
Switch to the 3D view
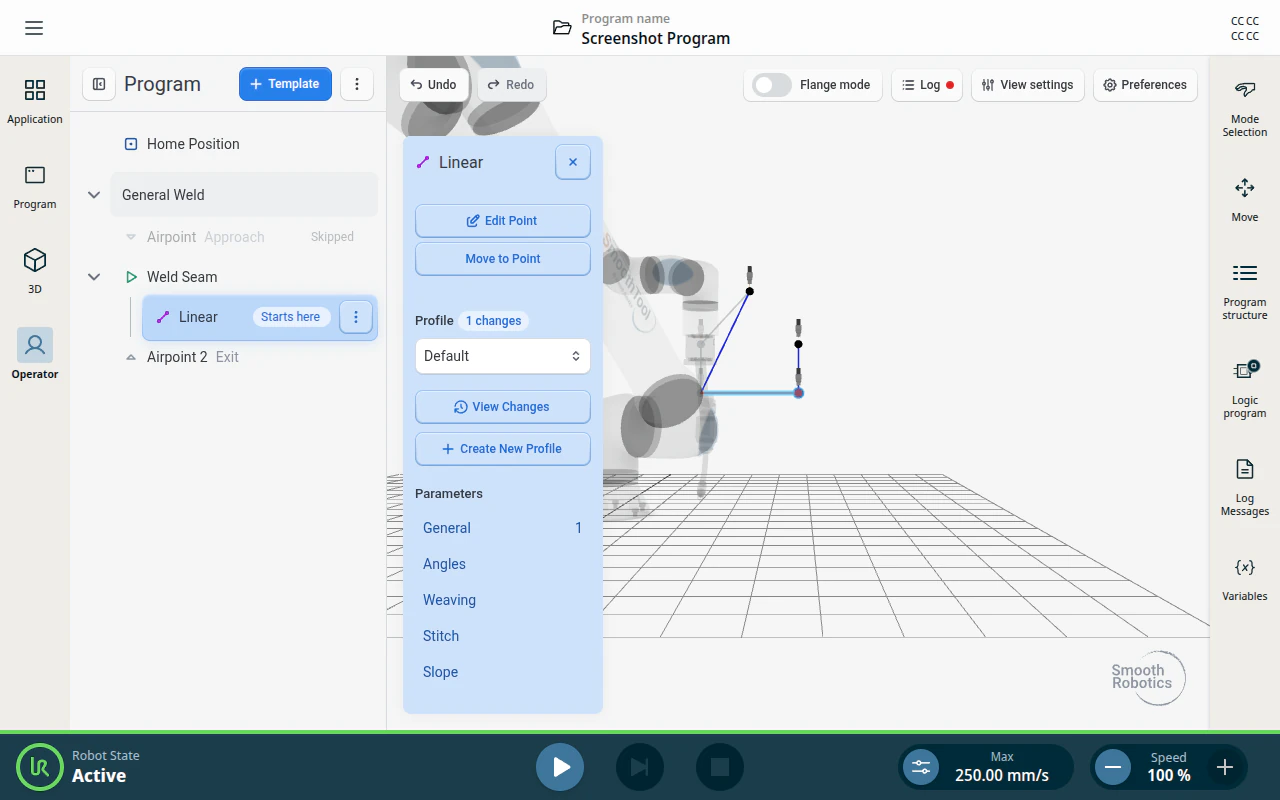(35, 272)
